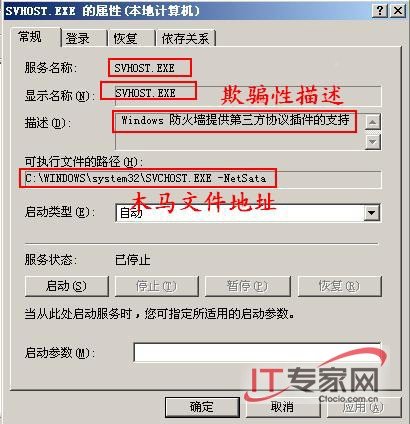Confirm with the 确定 button
This screenshot has height=424, width=410.
click(x=202, y=407)
